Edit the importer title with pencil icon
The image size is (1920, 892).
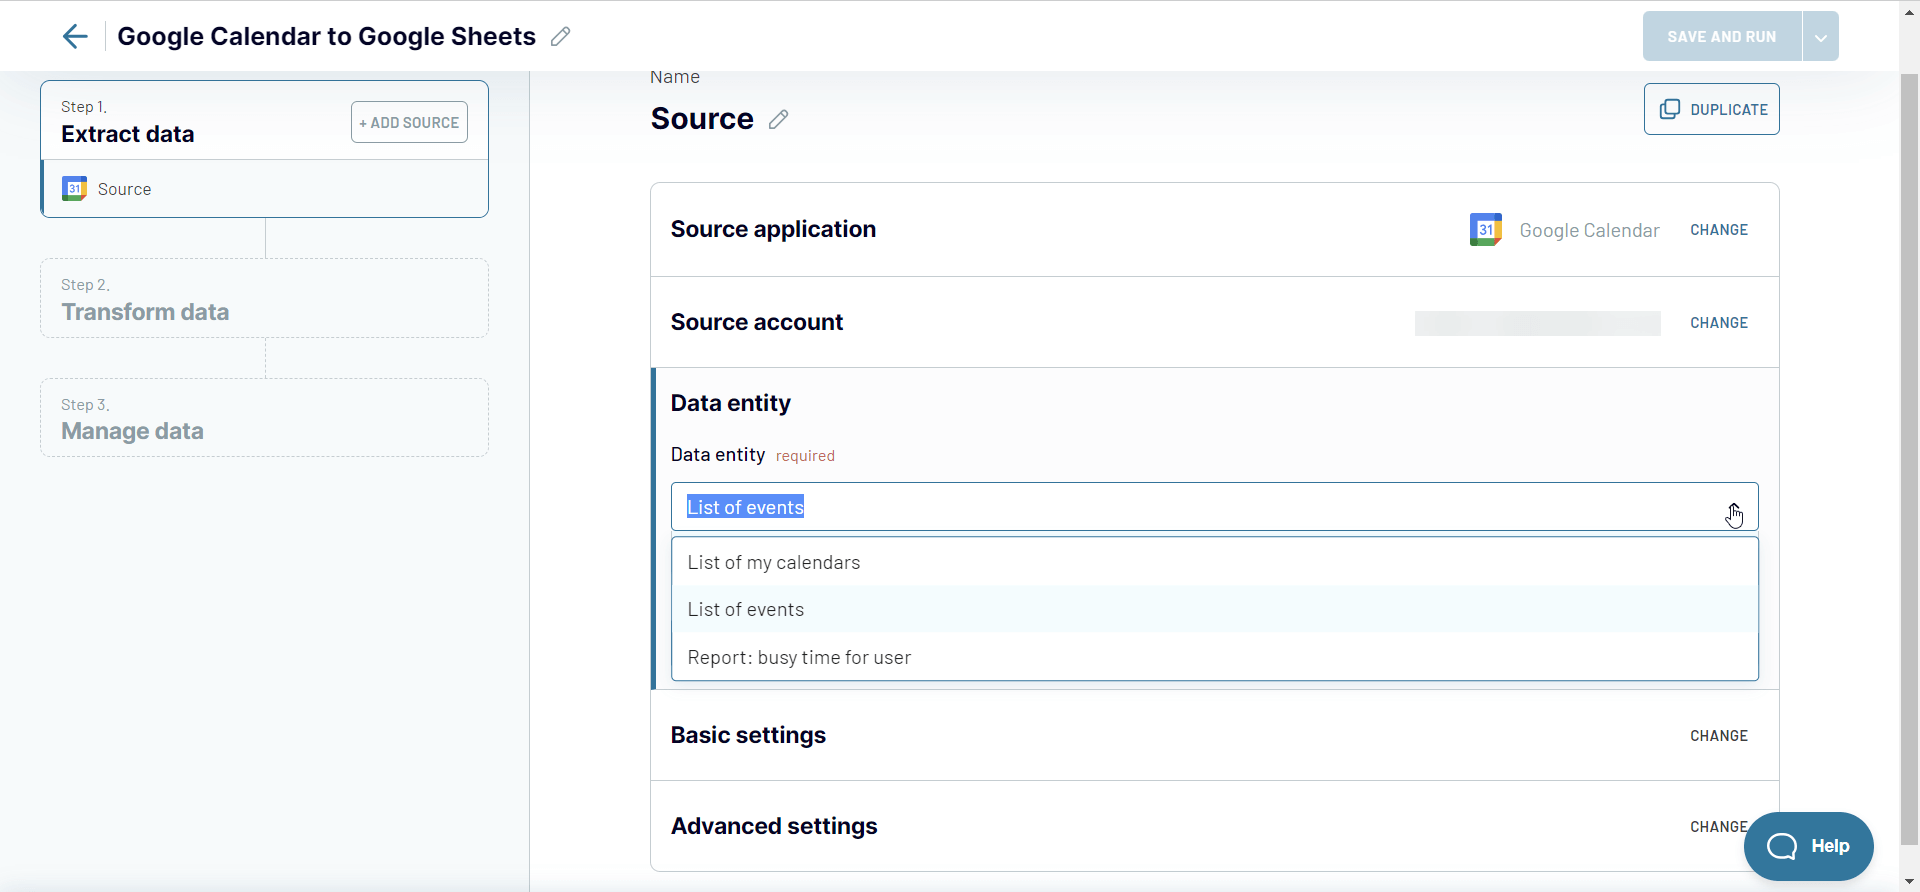click(x=561, y=37)
